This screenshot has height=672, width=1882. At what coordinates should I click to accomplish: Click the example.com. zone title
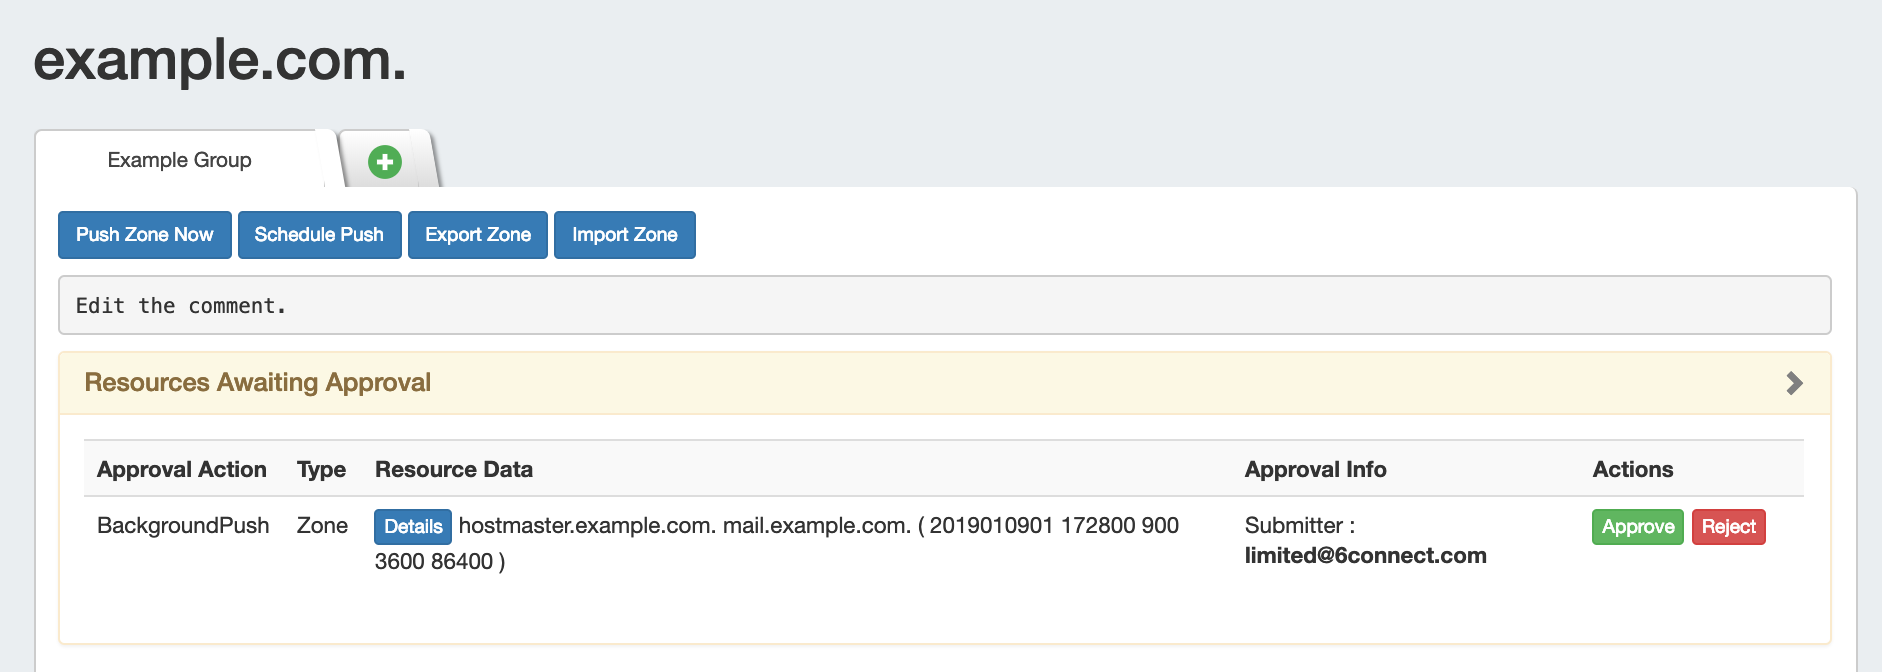tap(220, 60)
